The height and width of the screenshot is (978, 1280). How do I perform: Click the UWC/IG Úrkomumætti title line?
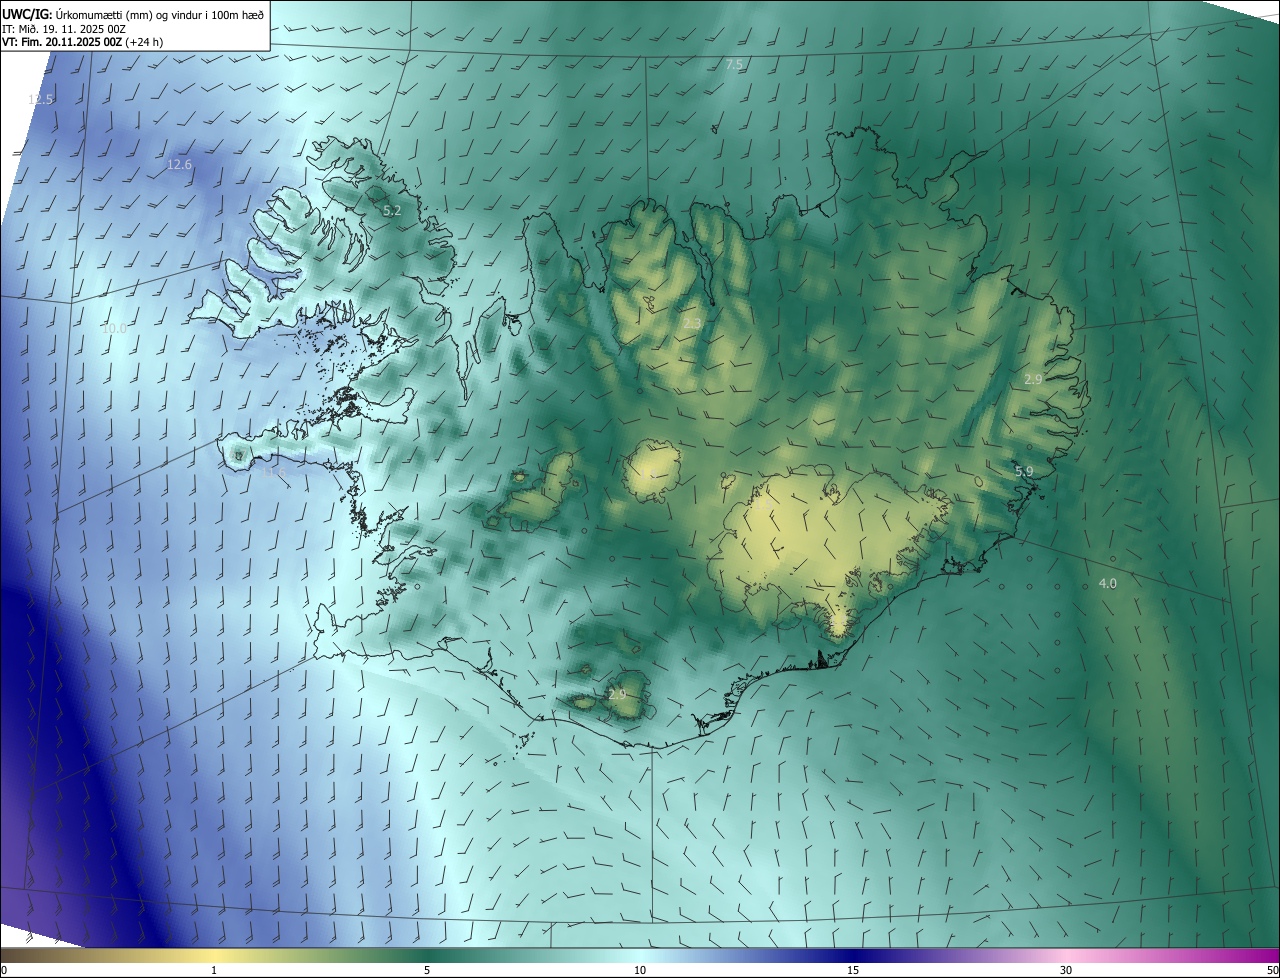[x=133, y=14]
